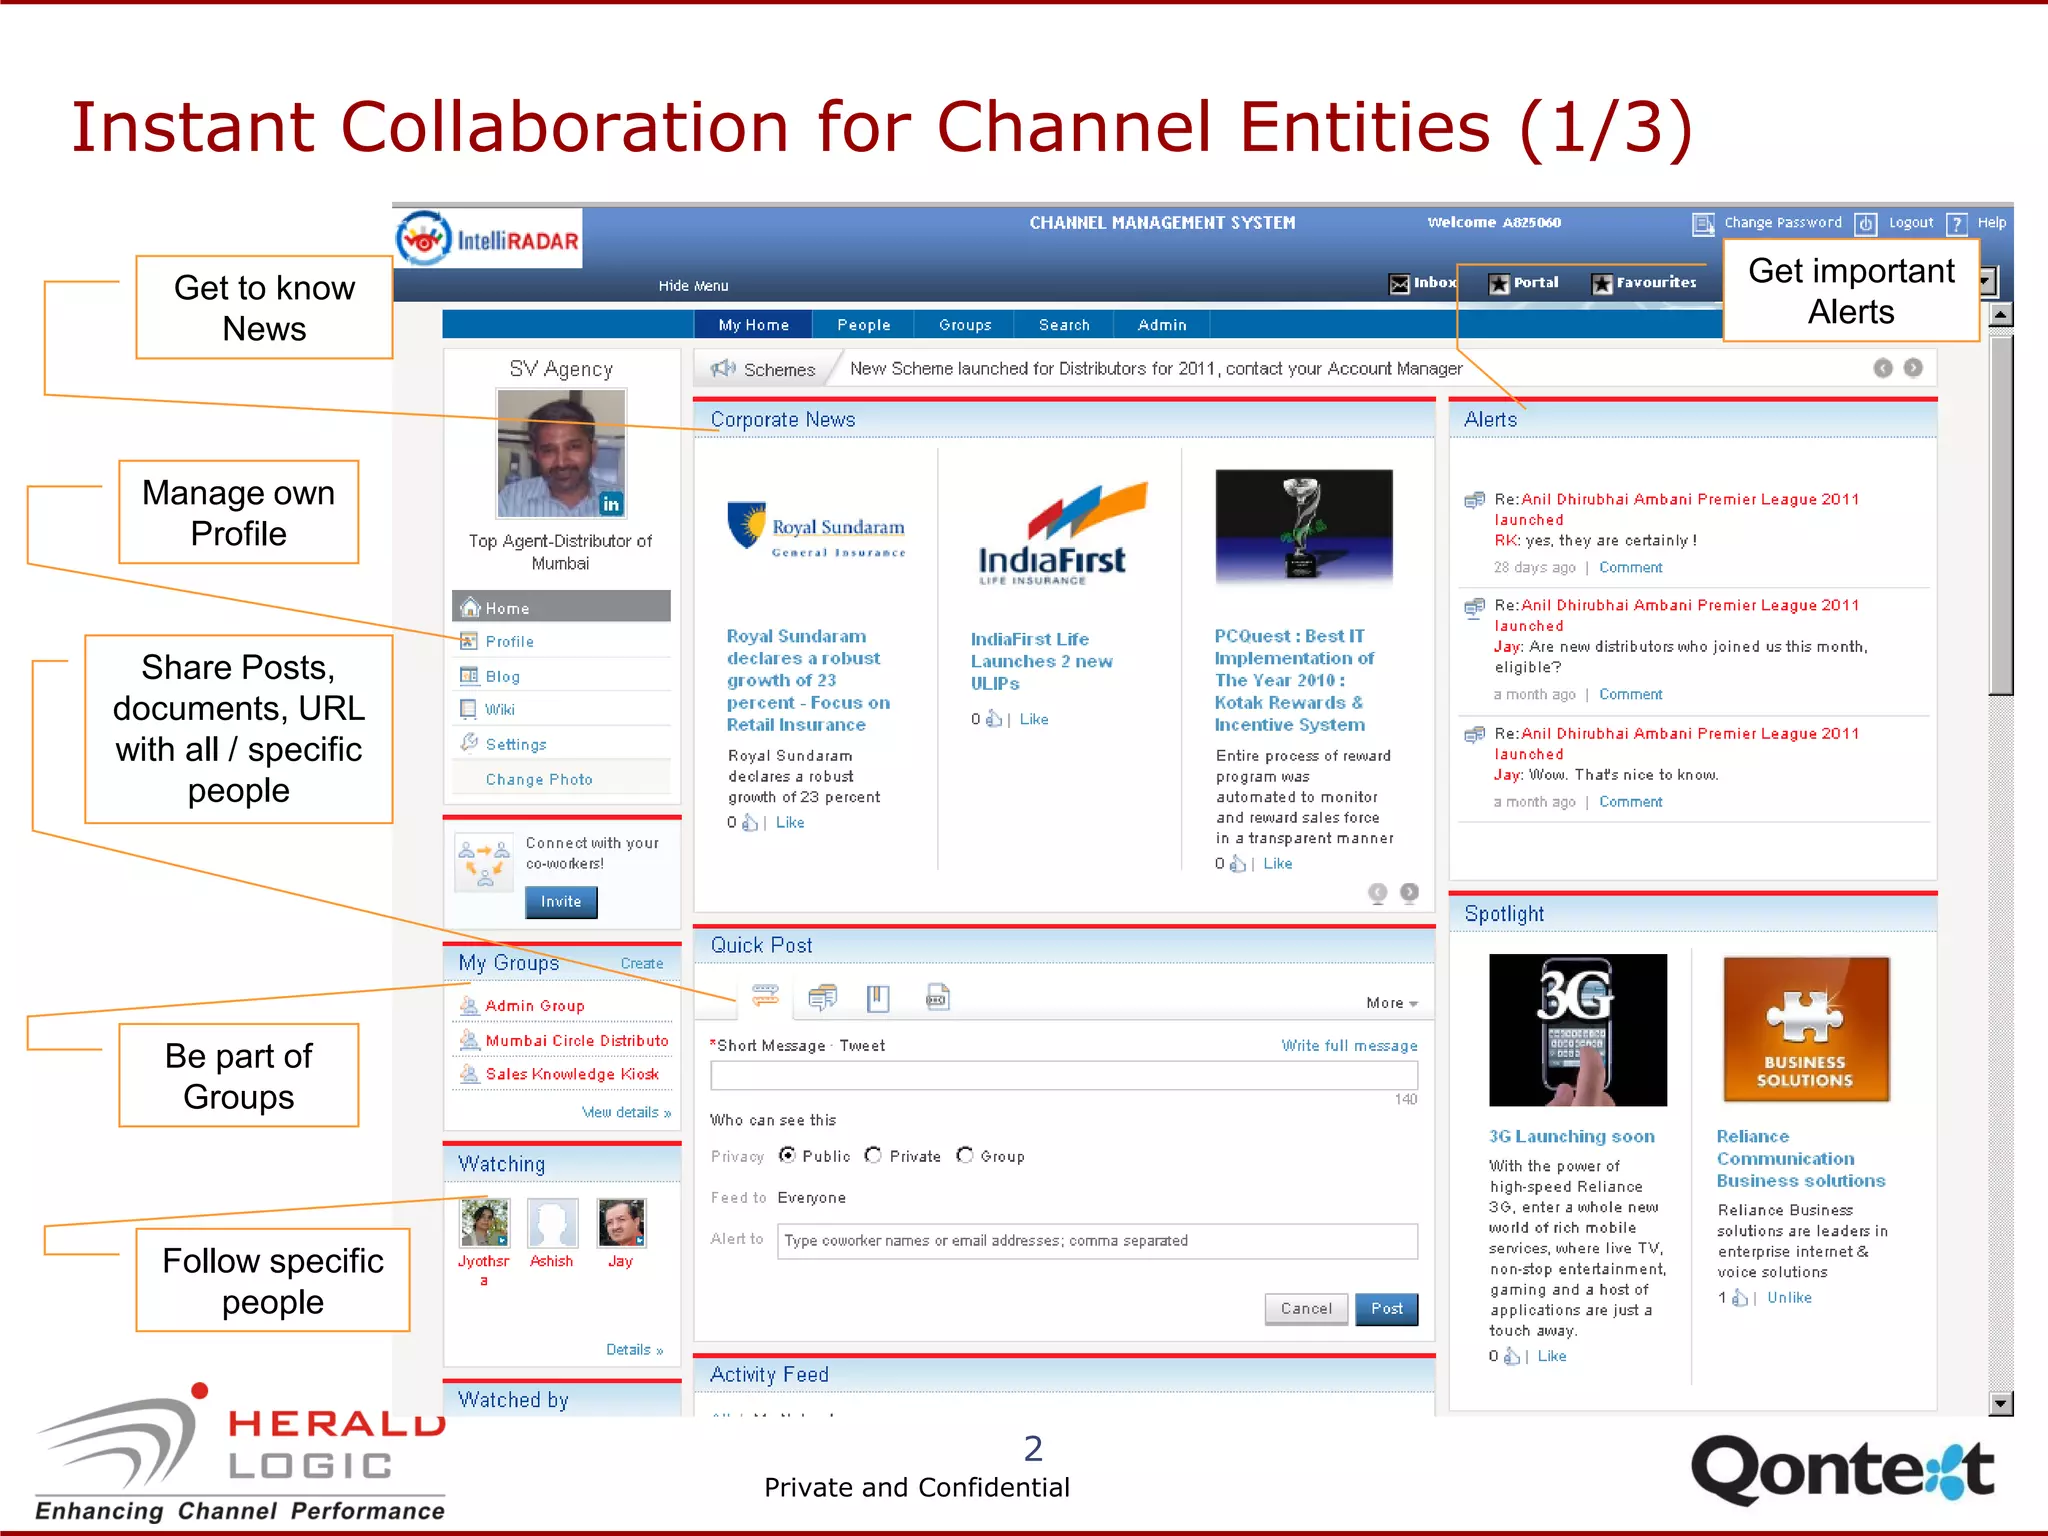Select the short message post icon
2048x1536 pixels.
coord(765,996)
